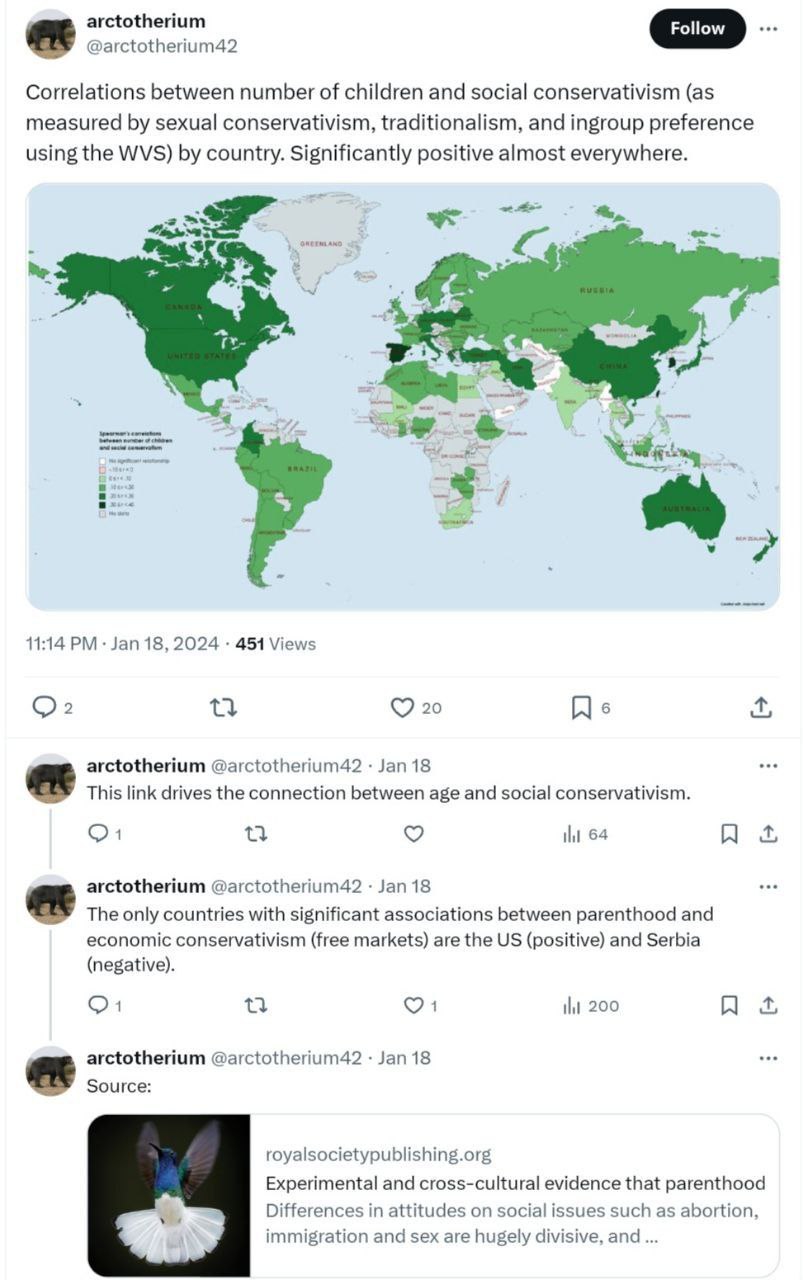The height and width of the screenshot is (1280, 803).
Task: Open the @arctotherium42 handle in header
Action: pos(162,46)
